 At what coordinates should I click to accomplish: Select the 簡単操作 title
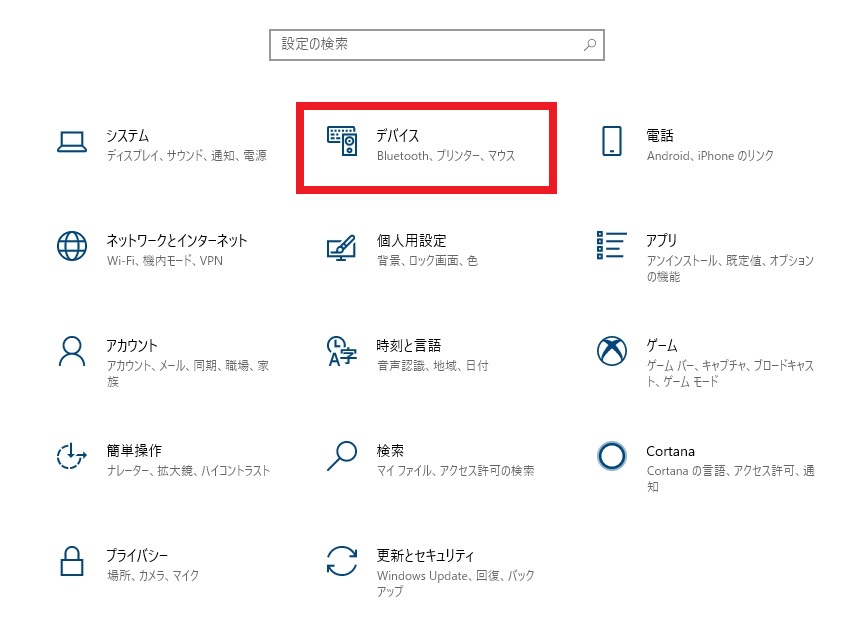pos(134,450)
